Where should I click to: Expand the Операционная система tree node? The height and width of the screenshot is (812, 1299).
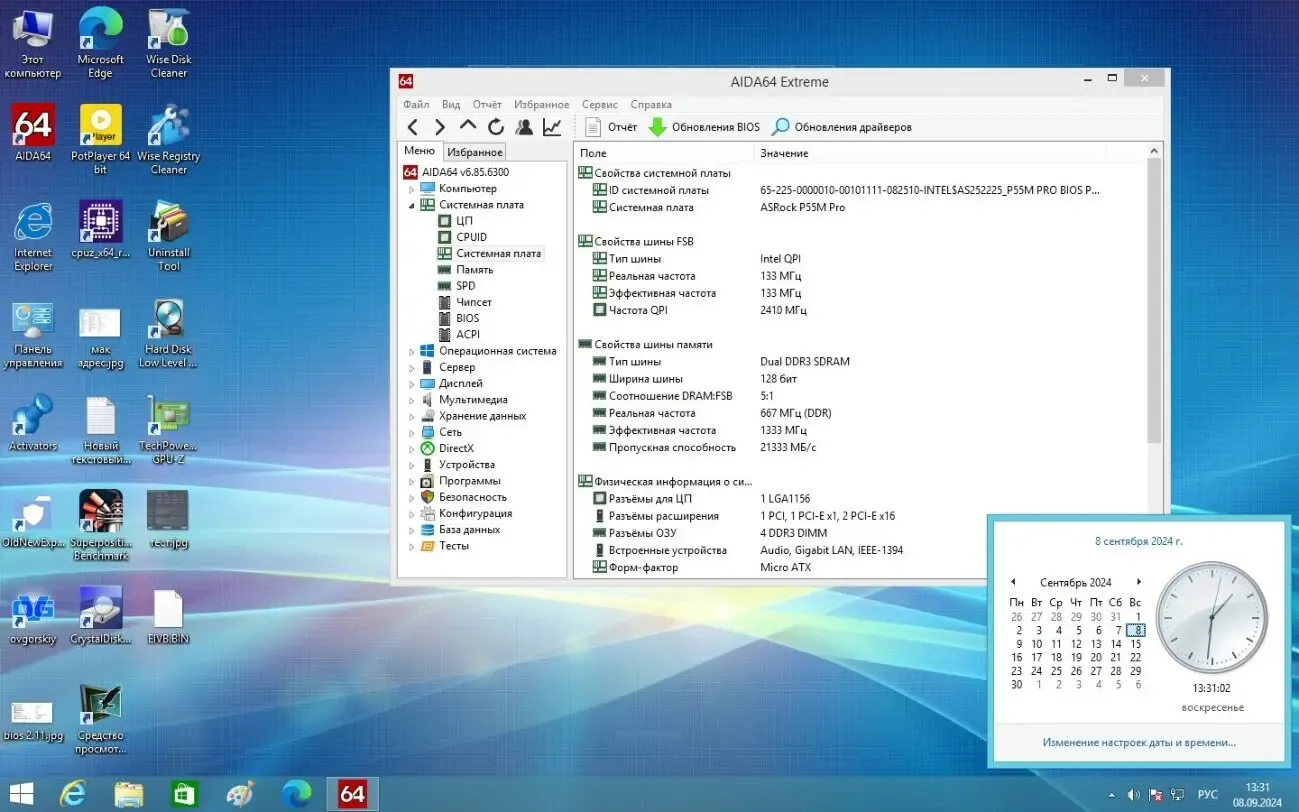tap(411, 352)
